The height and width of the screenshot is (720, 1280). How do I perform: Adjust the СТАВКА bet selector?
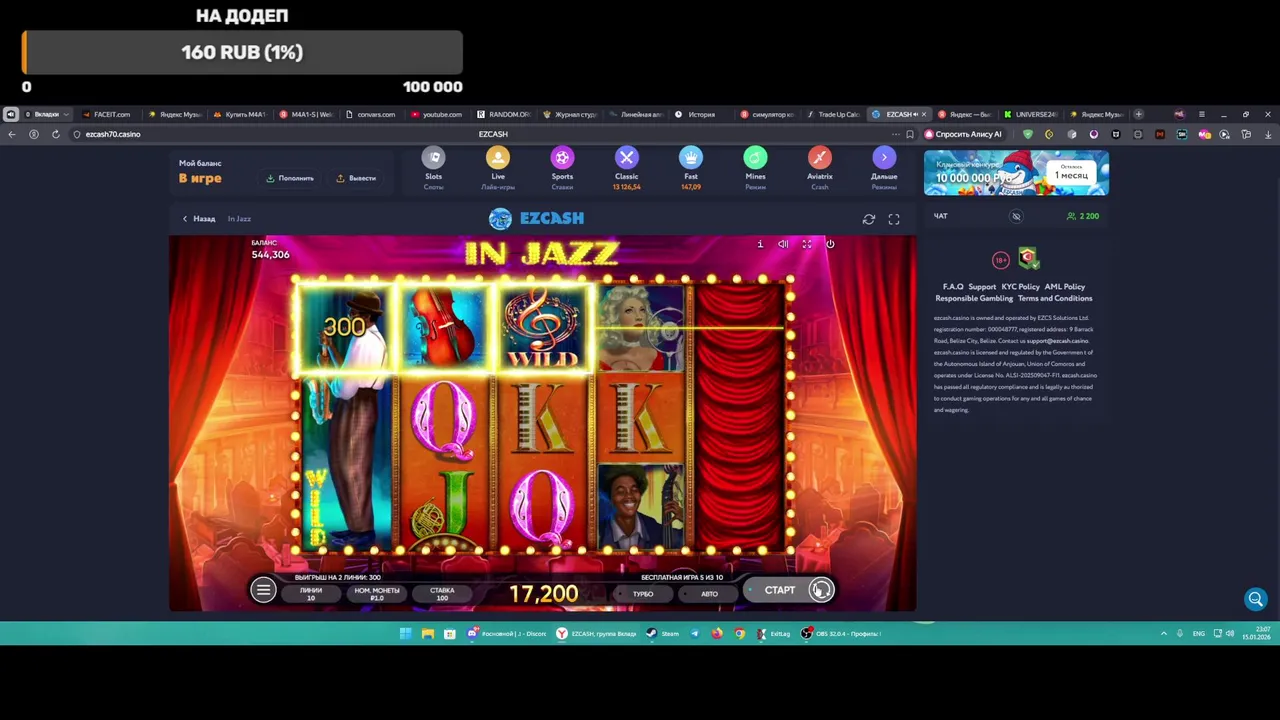[442, 593]
